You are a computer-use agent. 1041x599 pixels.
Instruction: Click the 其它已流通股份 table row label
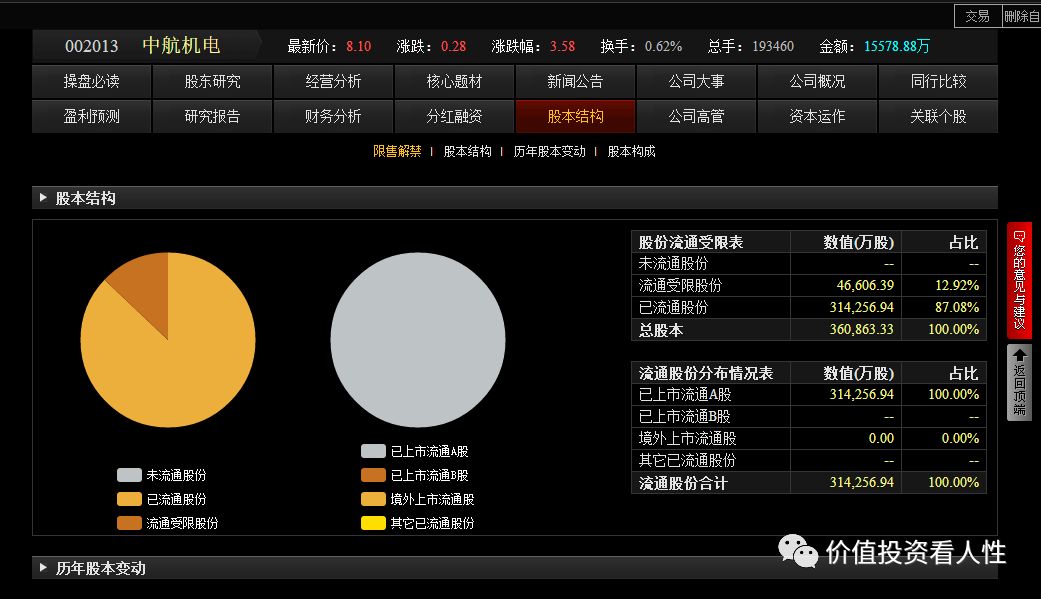click(x=687, y=460)
